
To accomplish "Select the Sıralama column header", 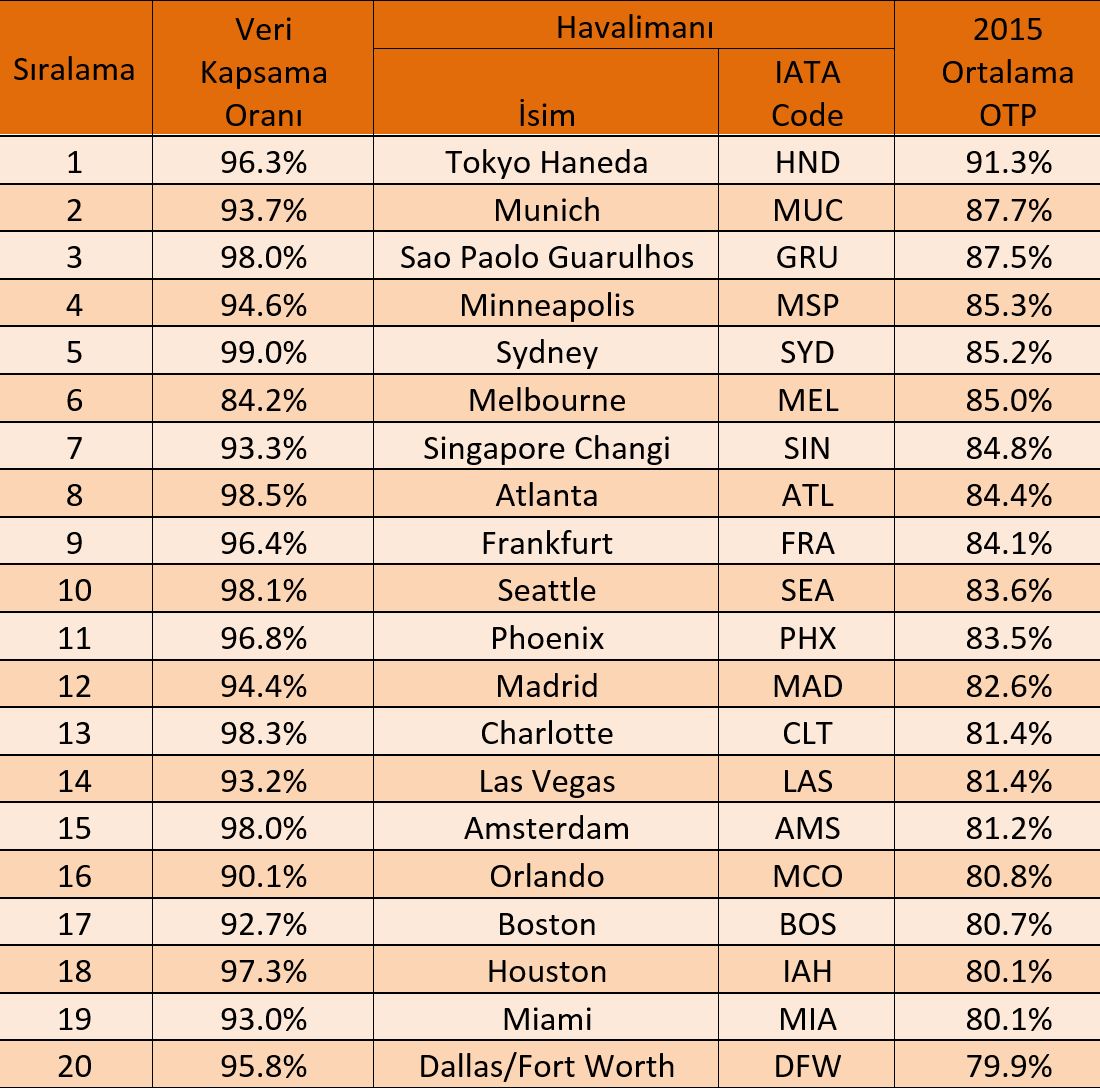I will 75,69.
